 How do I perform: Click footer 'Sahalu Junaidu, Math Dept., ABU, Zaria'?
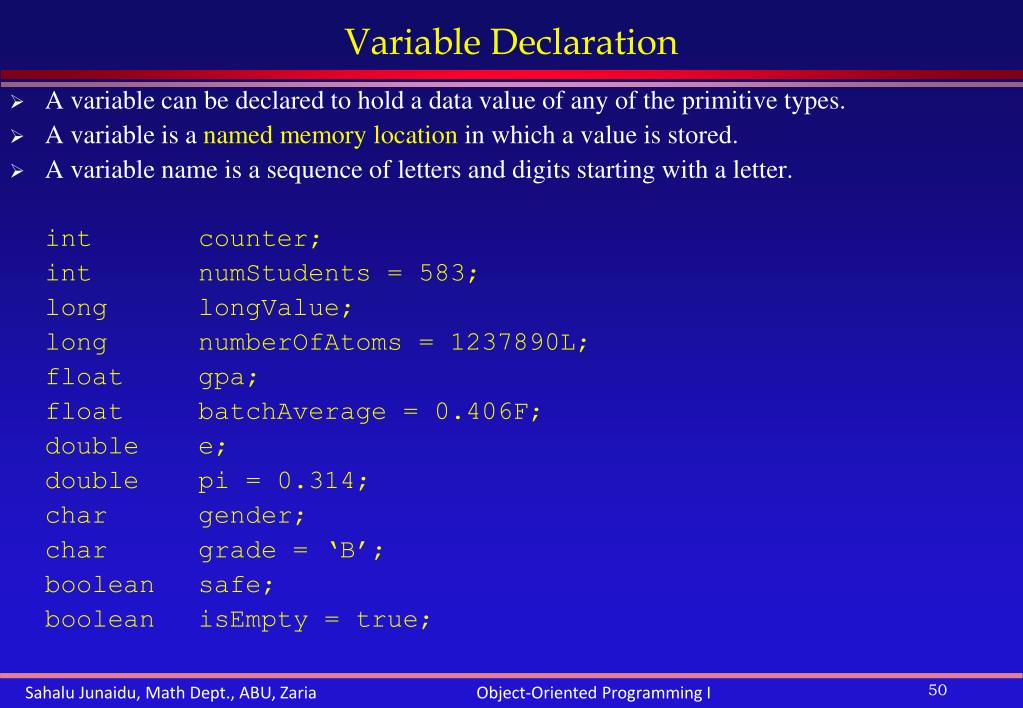pos(171,693)
